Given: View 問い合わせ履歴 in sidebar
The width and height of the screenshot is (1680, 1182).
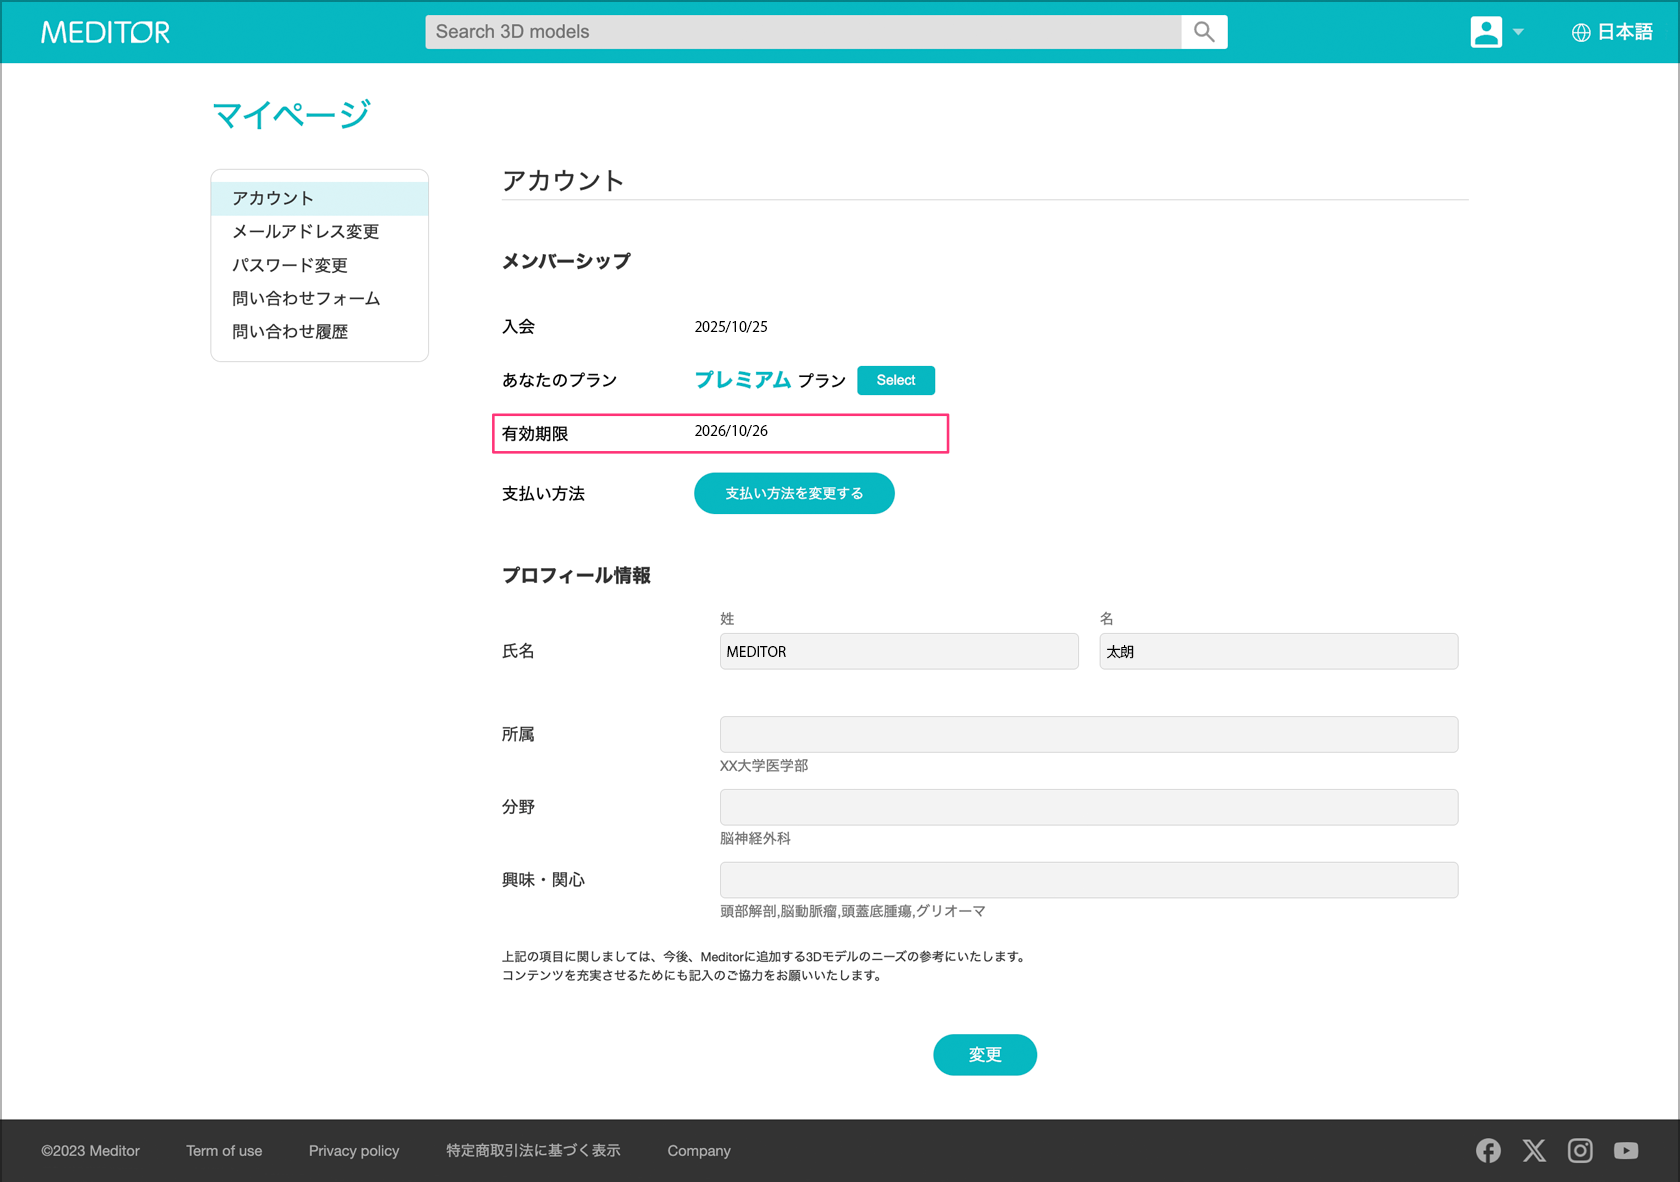Looking at the screenshot, I should (x=290, y=332).
